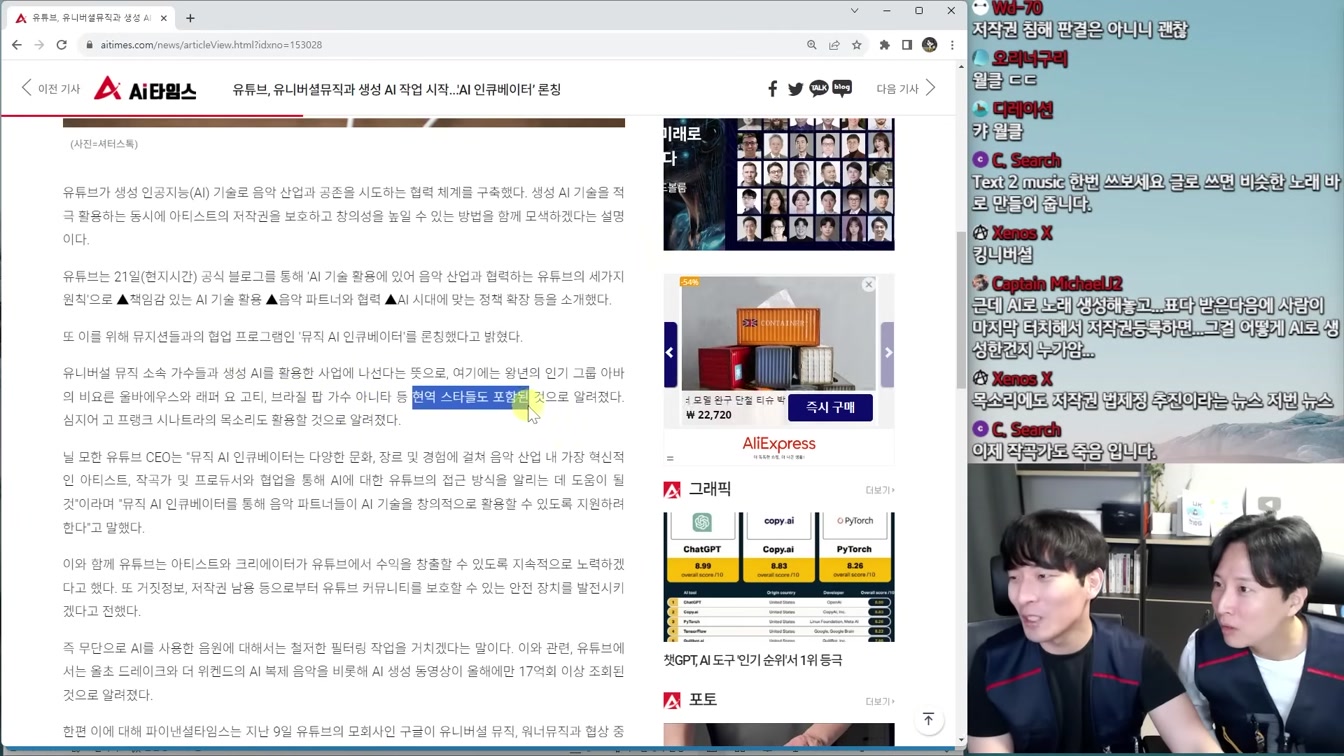The width and height of the screenshot is (1344, 756).
Task: Click chat username Captain MichaelJ2
Action: (1057, 284)
